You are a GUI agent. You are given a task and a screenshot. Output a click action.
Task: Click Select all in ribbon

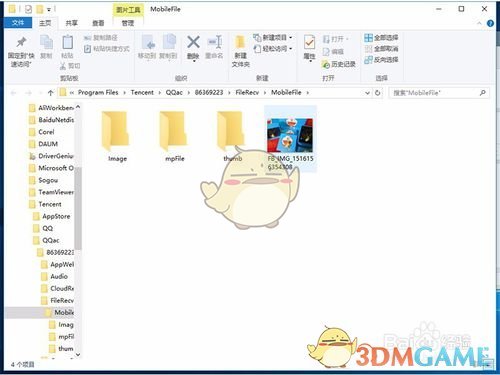tap(381, 38)
